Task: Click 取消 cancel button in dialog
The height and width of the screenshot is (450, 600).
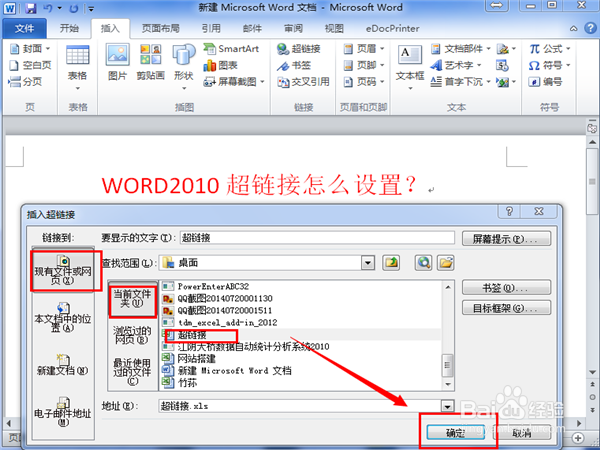Action: (x=522, y=433)
